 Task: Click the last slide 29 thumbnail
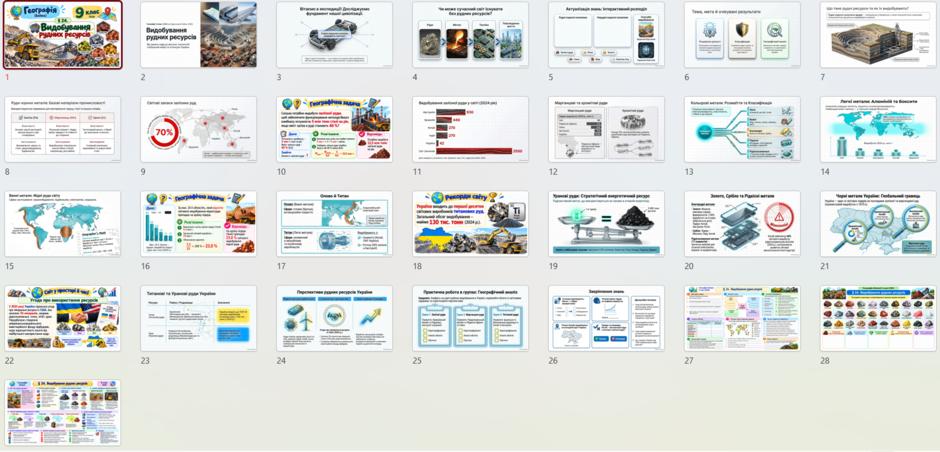(x=63, y=412)
